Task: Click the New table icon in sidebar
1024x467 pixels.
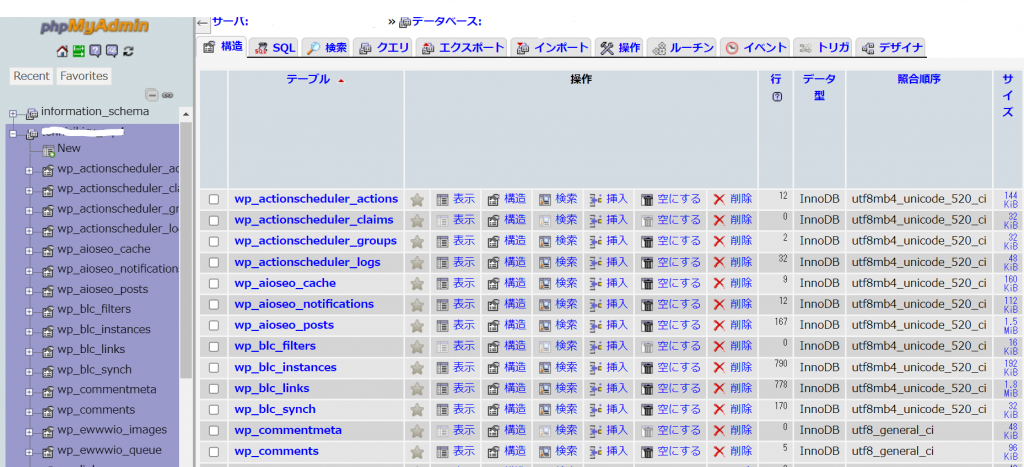Action: pos(48,150)
